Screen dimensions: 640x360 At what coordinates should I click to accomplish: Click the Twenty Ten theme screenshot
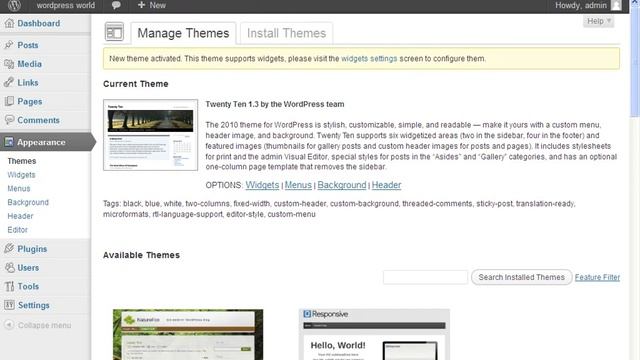(151, 135)
